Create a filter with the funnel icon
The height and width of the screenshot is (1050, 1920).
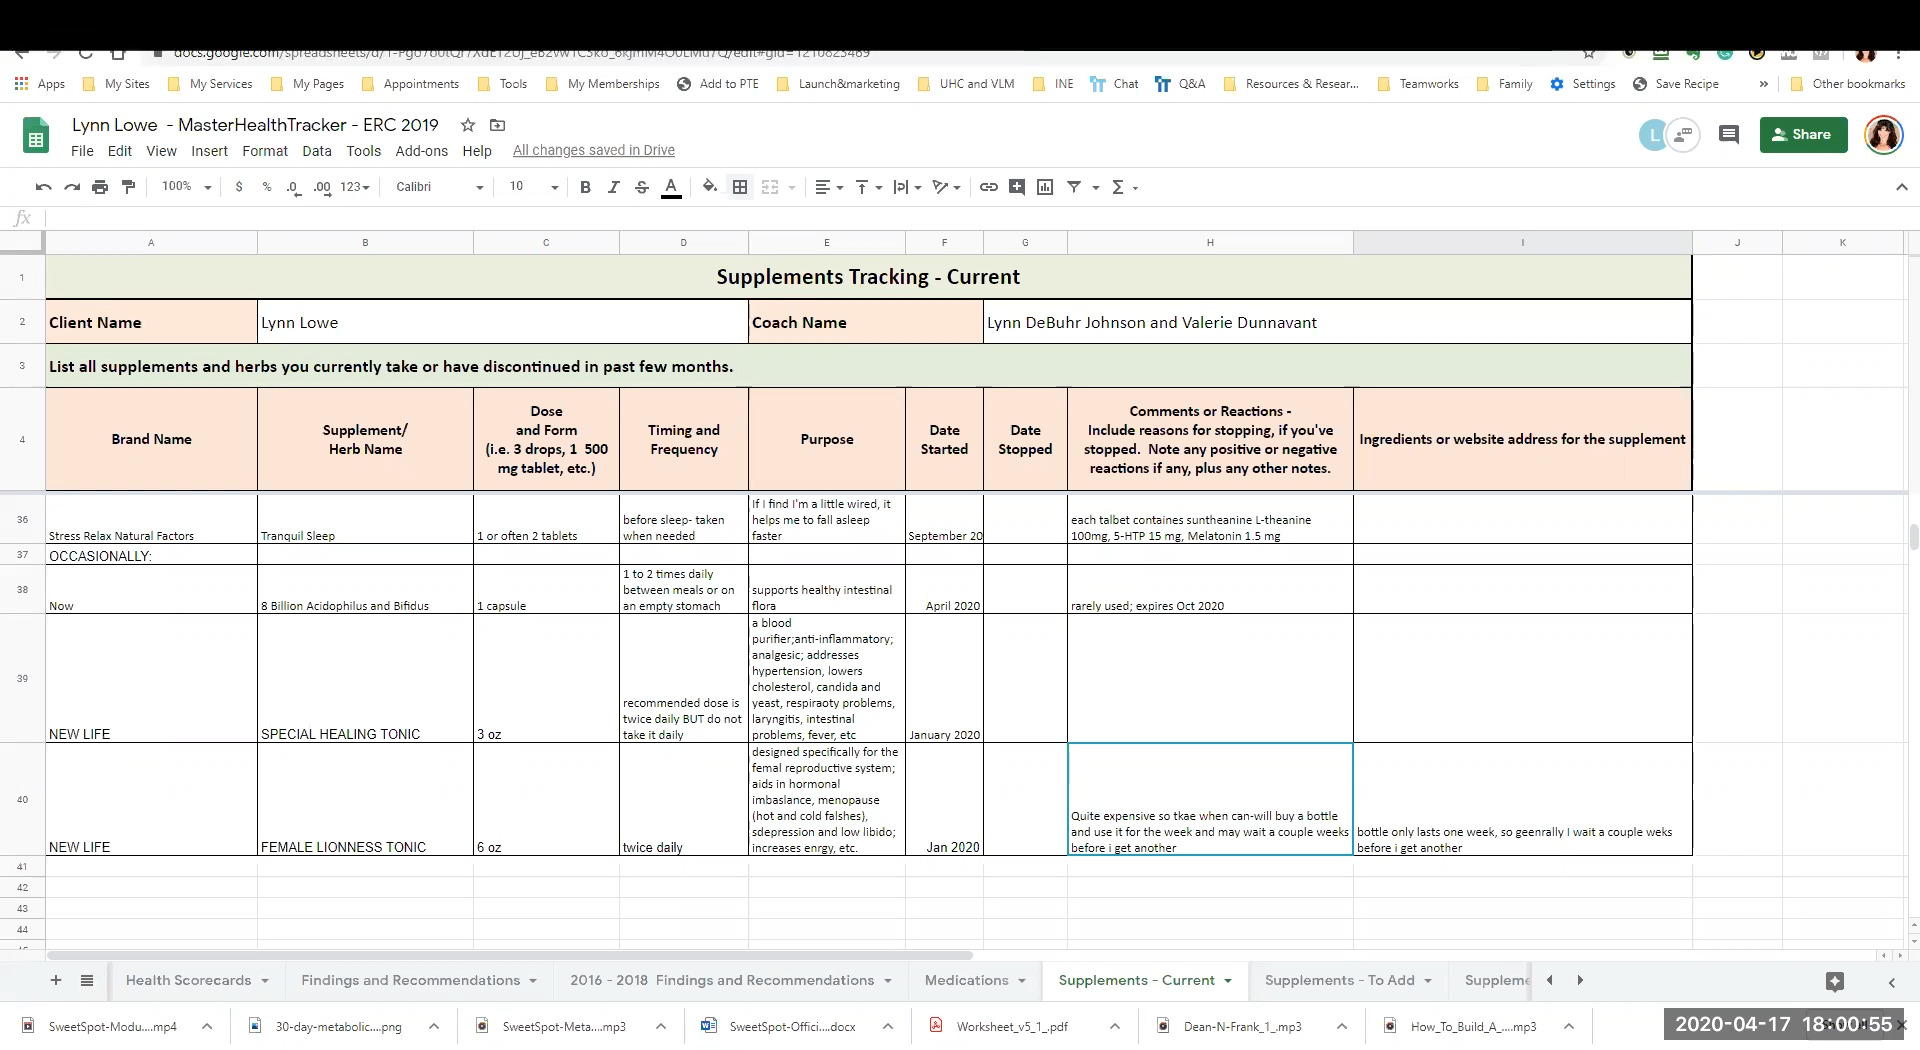[1074, 187]
